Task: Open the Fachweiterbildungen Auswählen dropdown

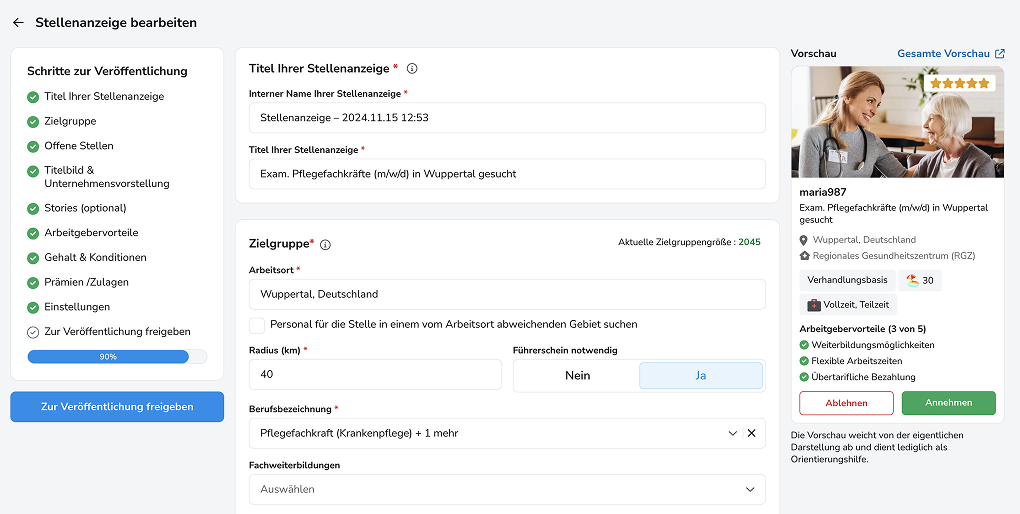Action: click(506, 489)
